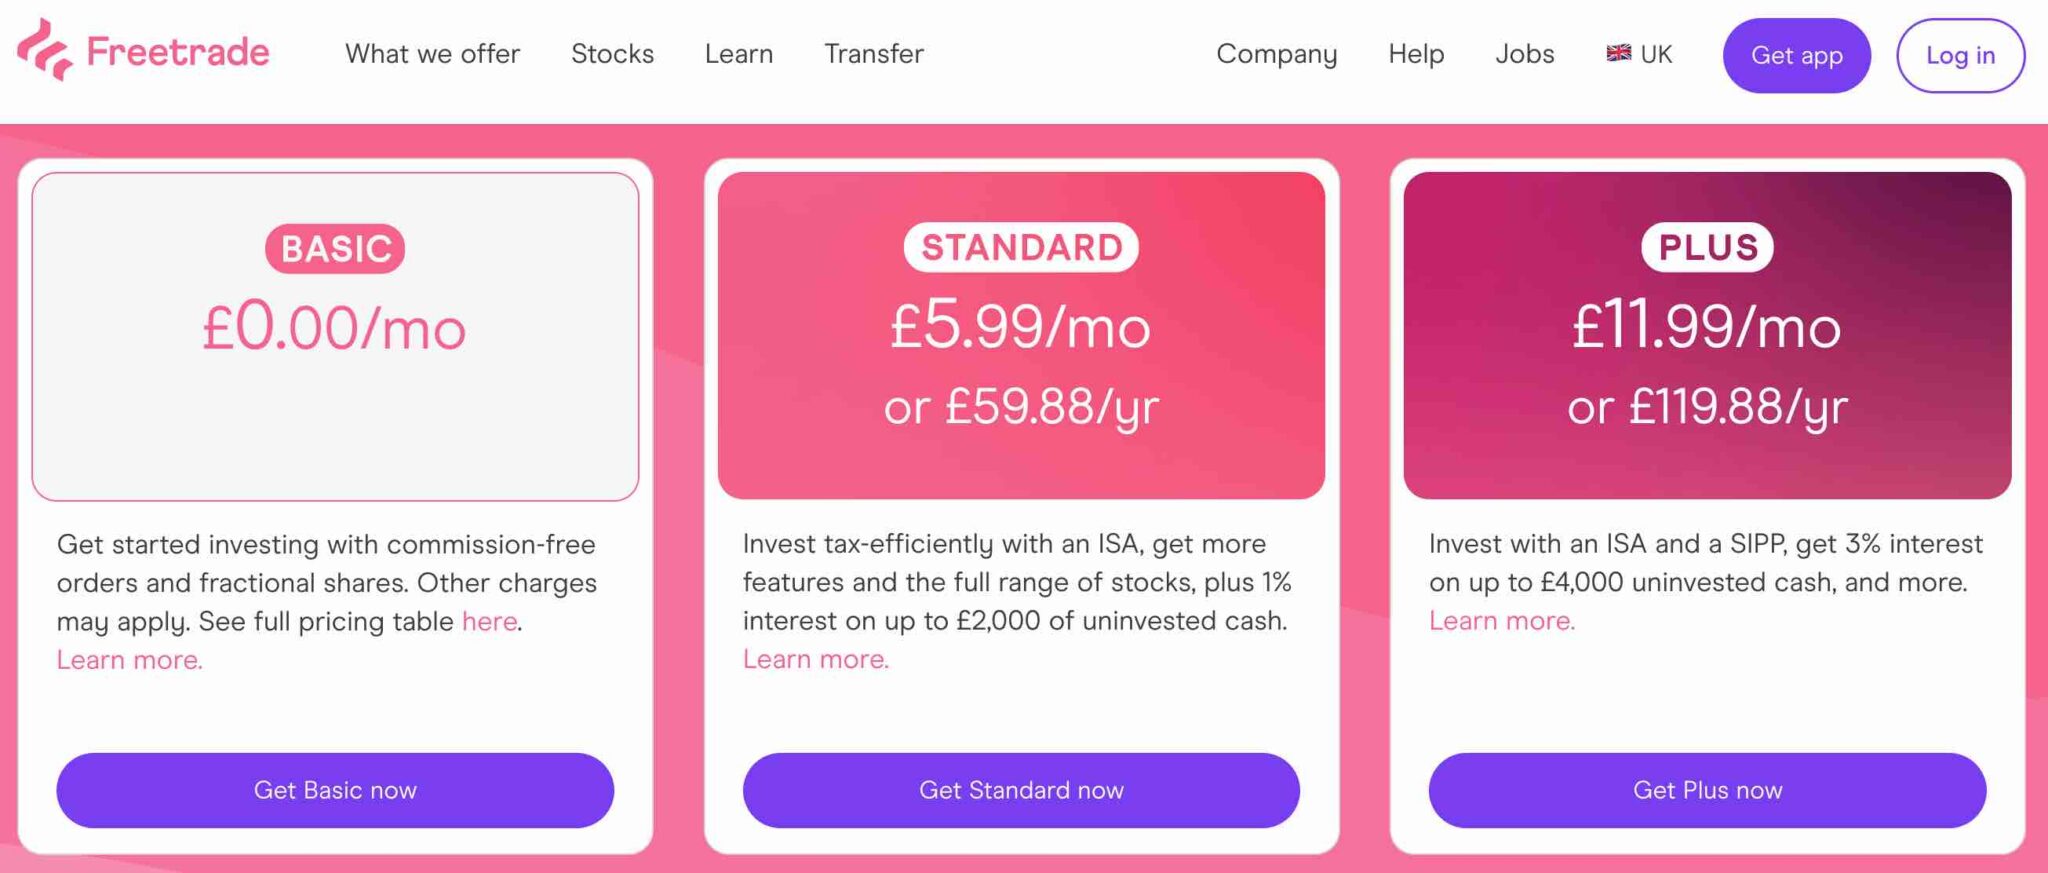Click the PLUS plan badge

click(x=1705, y=245)
